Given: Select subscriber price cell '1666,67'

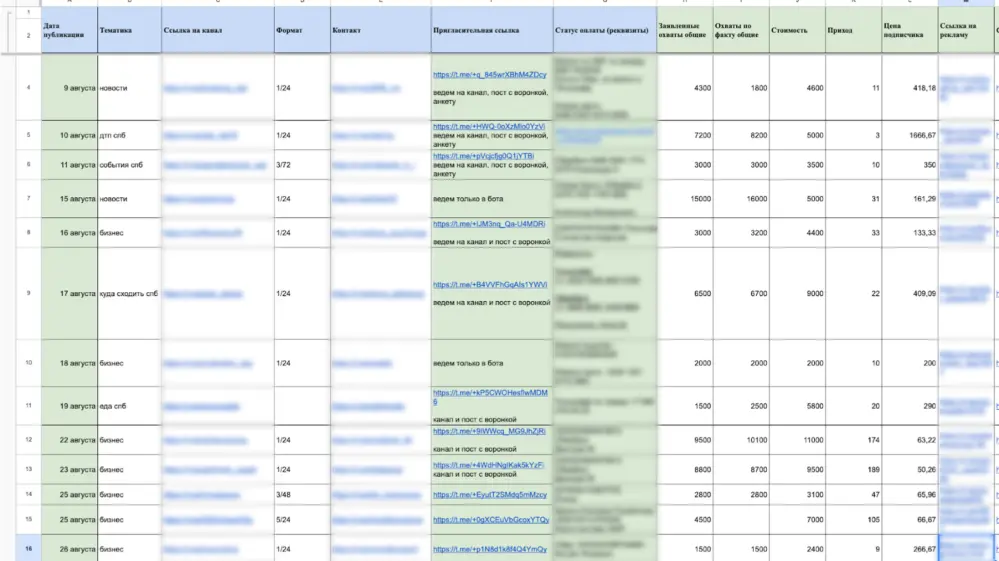Looking at the screenshot, I should pos(910,135).
